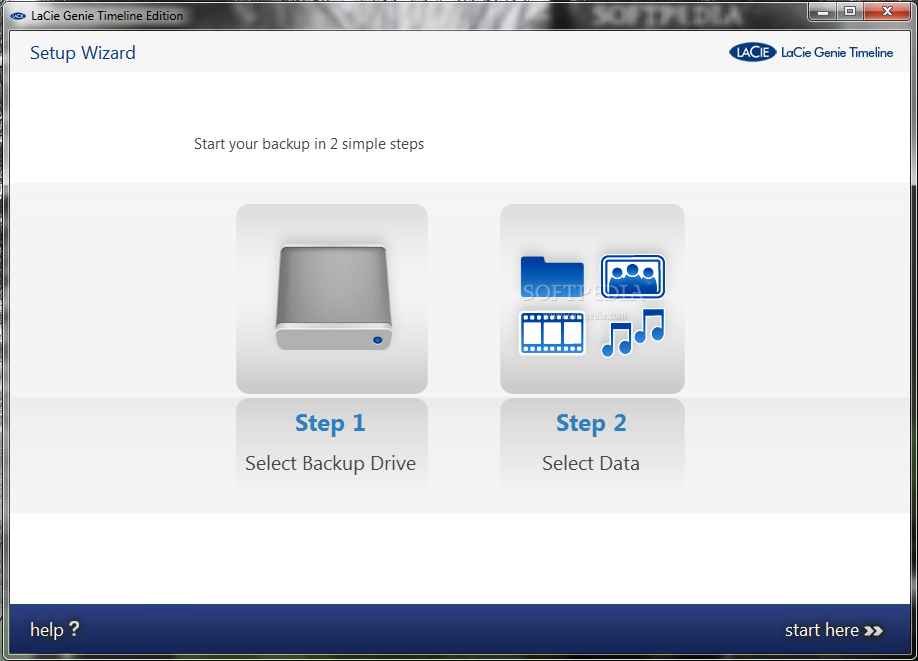Click the photos people icon

coord(633,276)
